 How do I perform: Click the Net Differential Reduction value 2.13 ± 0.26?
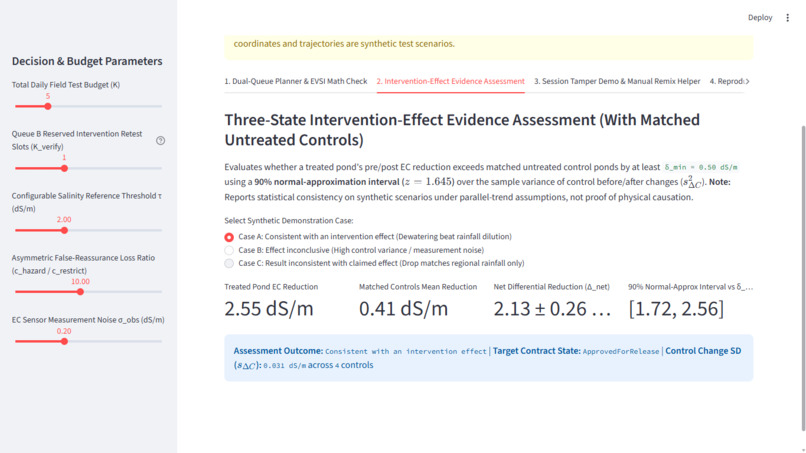pyautogui.click(x=552, y=309)
